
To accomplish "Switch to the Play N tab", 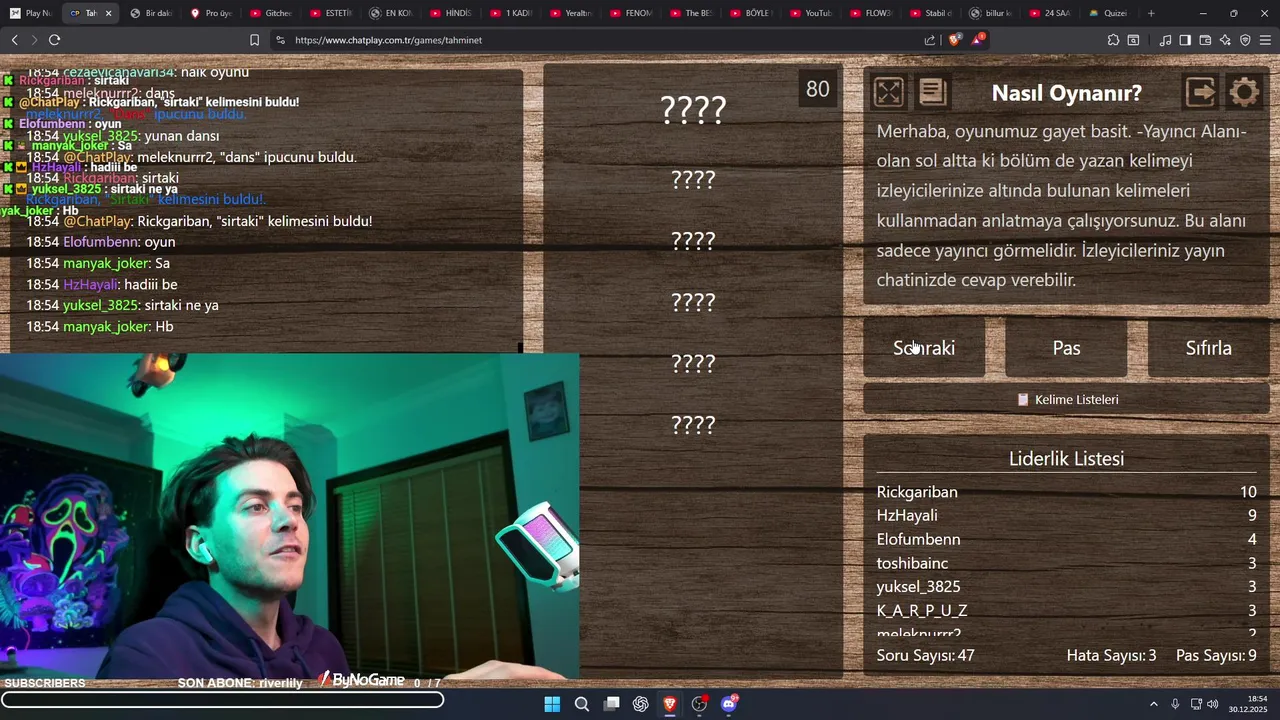I will (30, 13).
